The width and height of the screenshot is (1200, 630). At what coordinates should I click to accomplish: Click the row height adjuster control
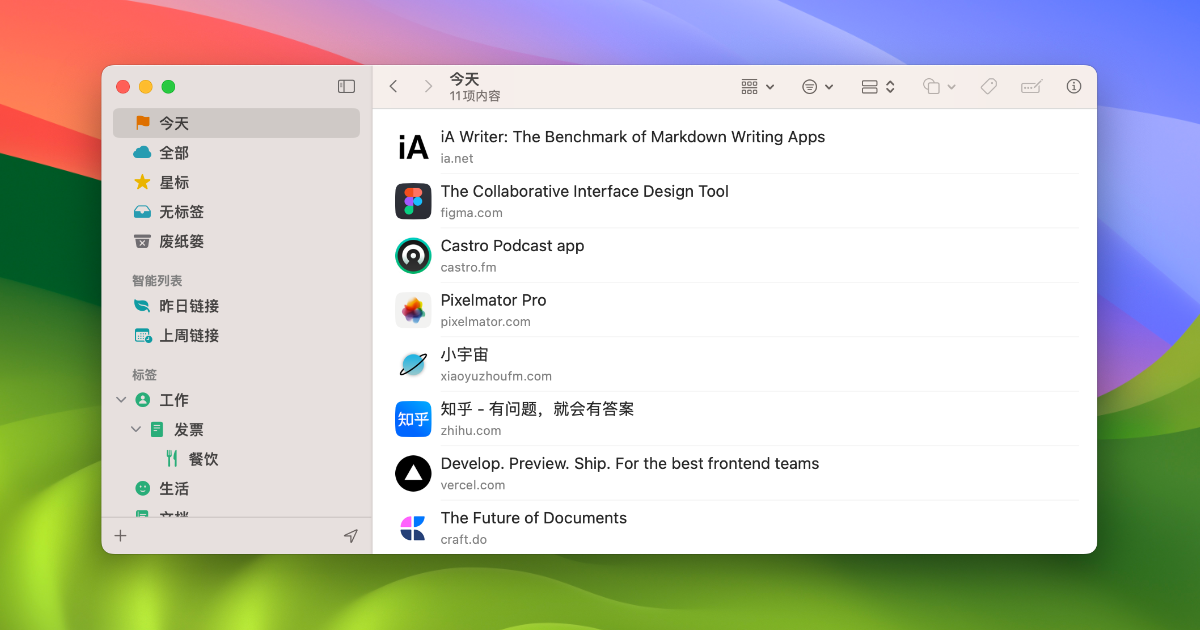tap(872, 86)
